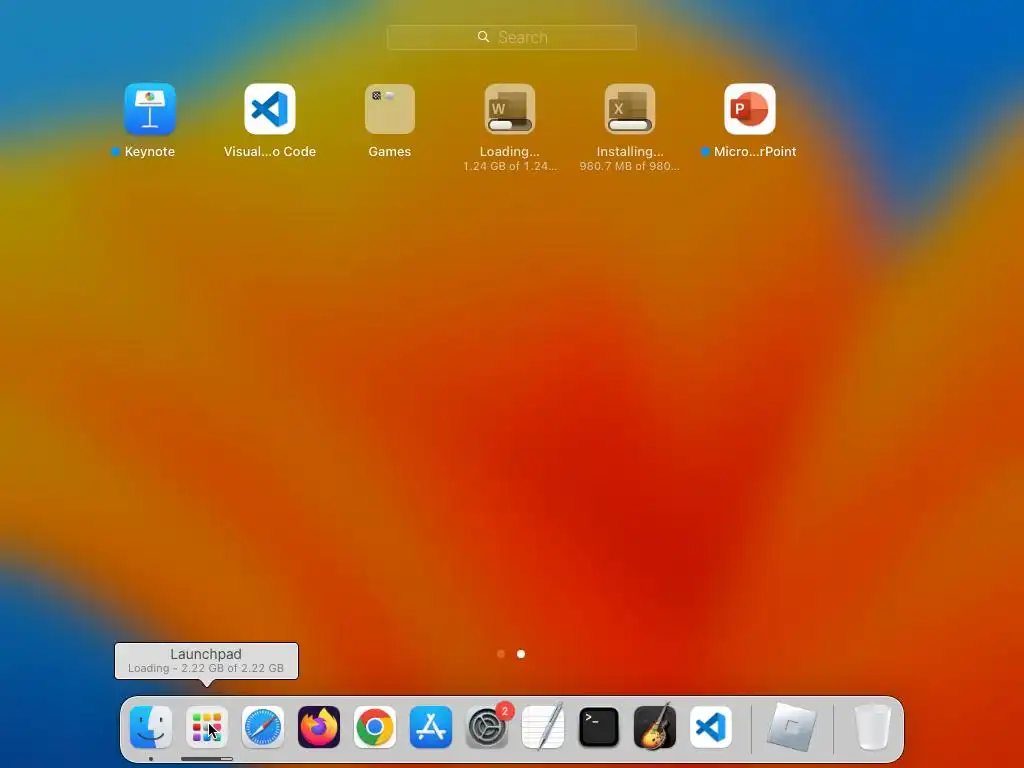Open TextEdit from the Dock
Viewport: 1024px width, 768px height.
pyautogui.click(x=543, y=727)
